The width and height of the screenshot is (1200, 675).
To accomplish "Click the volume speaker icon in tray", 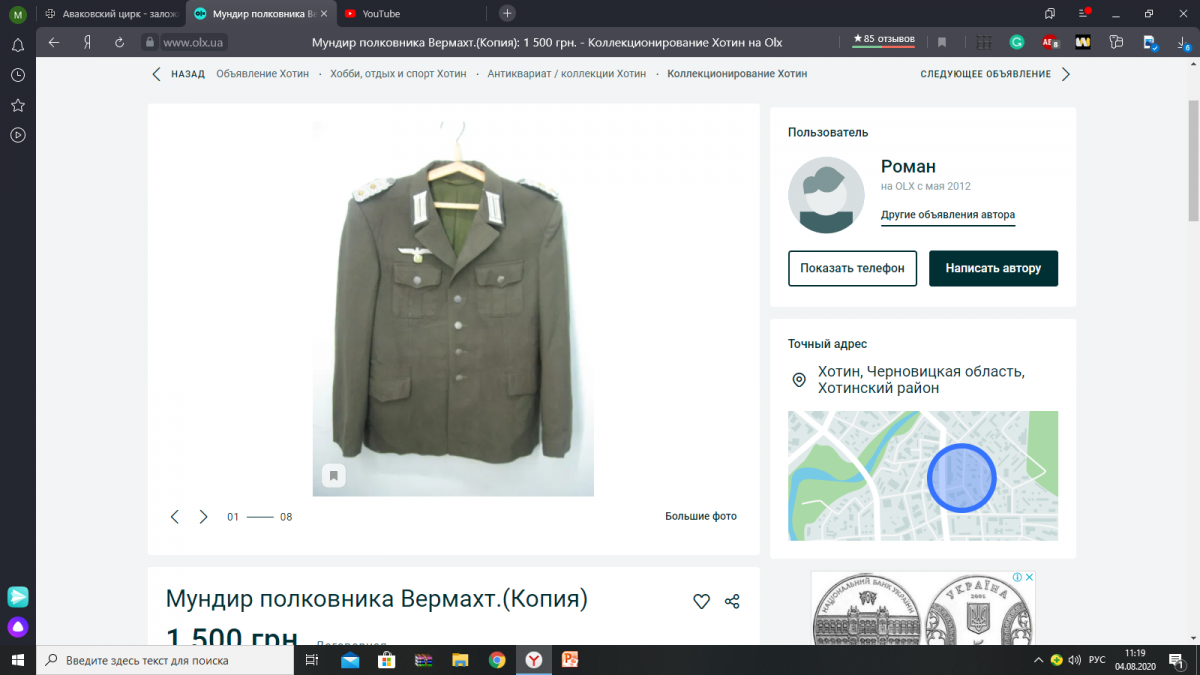I will tap(1074, 660).
